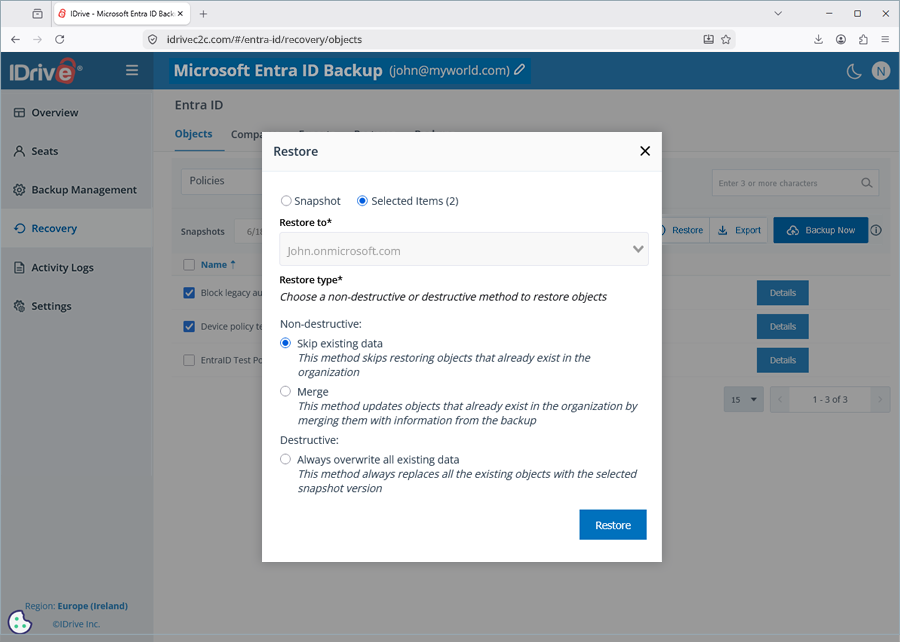Click the address bar URL
The width and height of the screenshot is (900, 642).
(264, 40)
